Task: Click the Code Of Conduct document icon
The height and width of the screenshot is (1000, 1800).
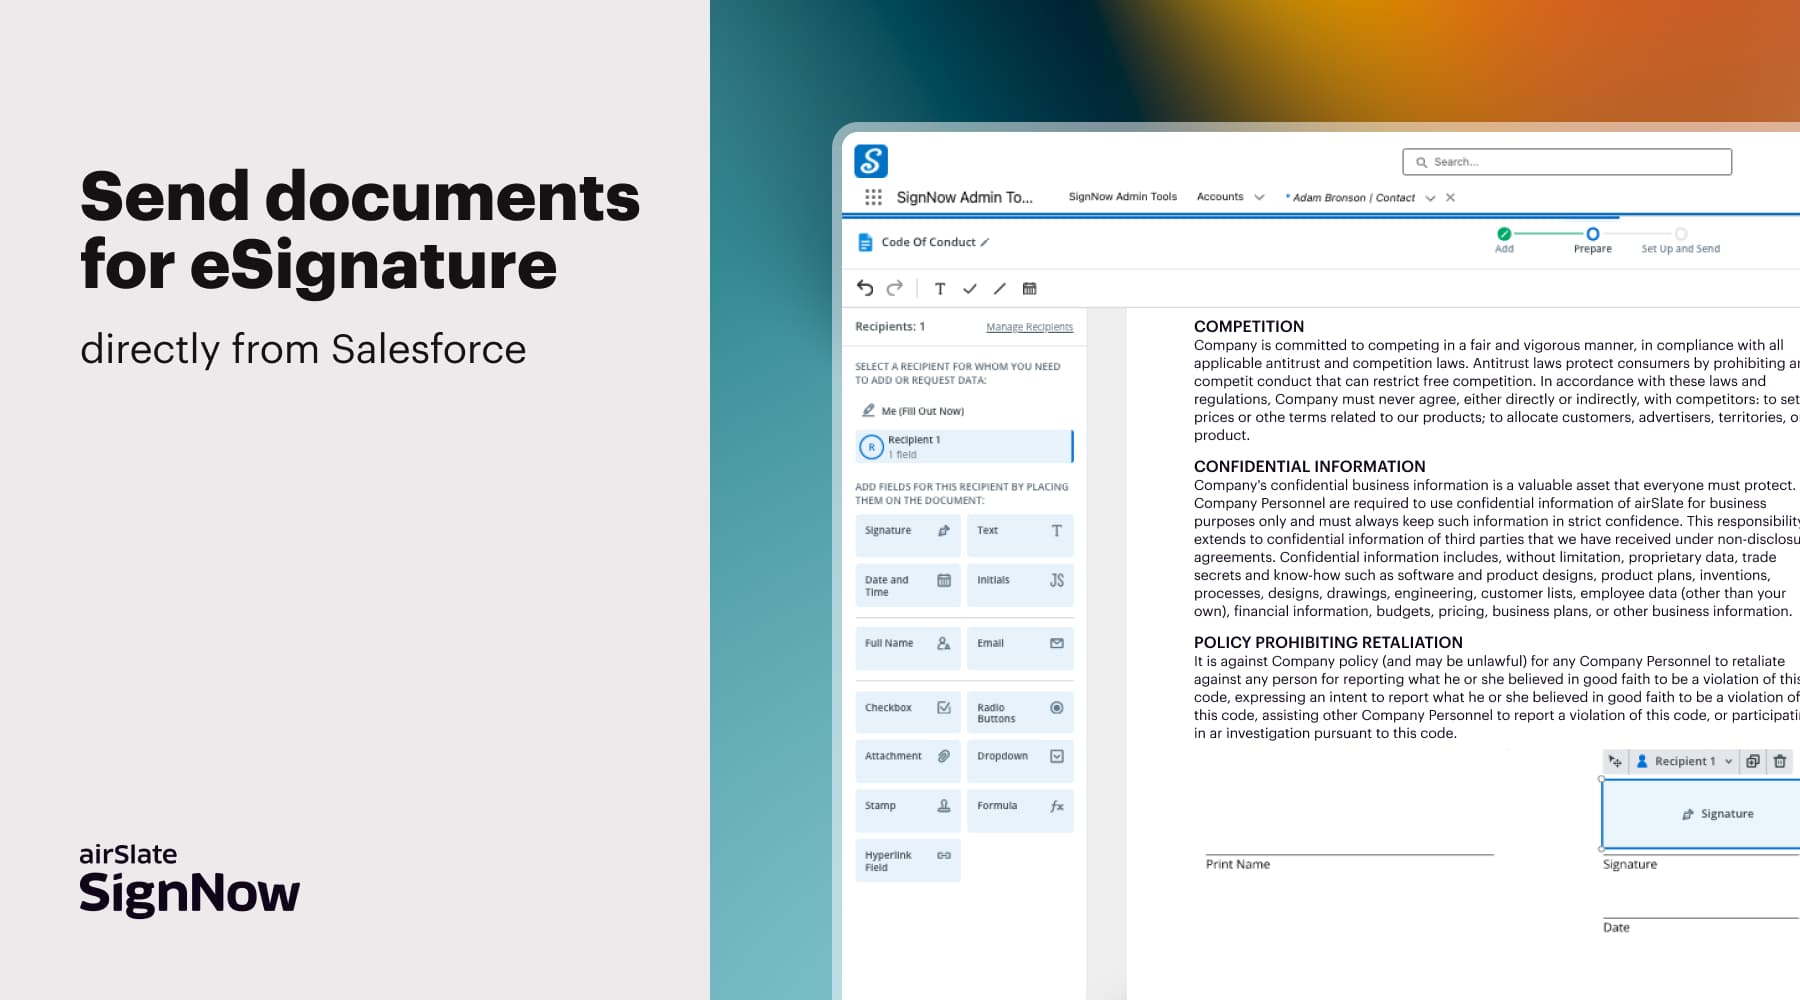Action: (x=866, y=242)
